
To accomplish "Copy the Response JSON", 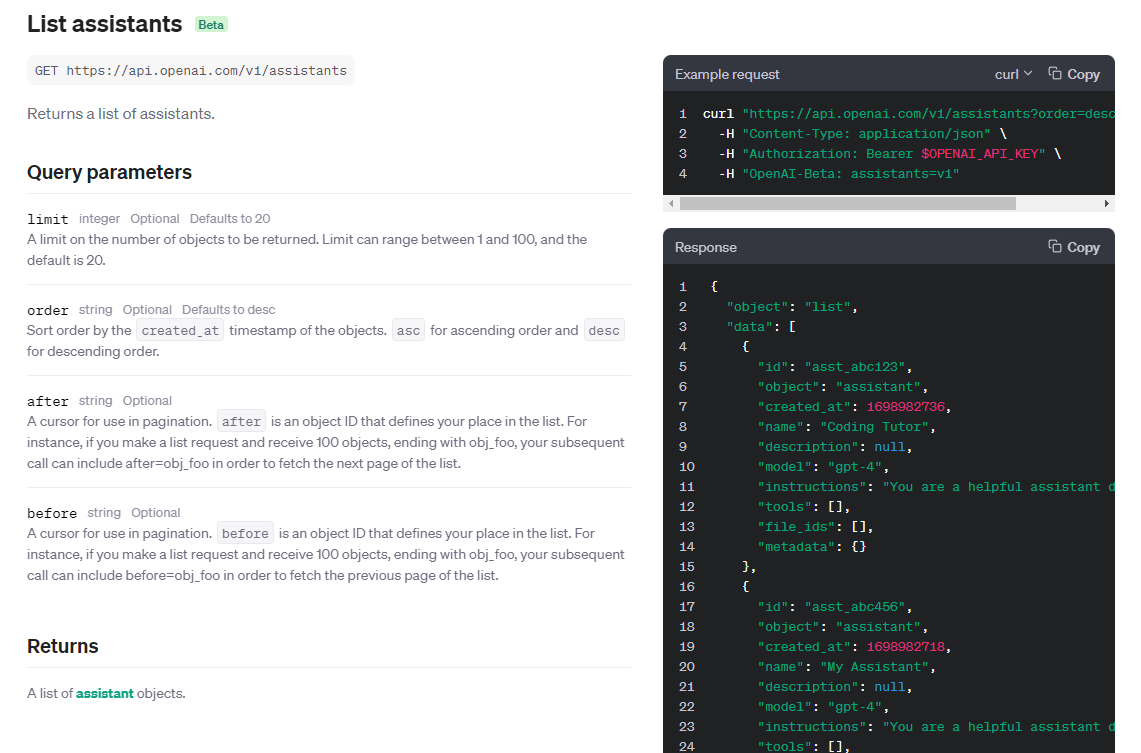I will pyautogui.click(x=1073, y=247).
